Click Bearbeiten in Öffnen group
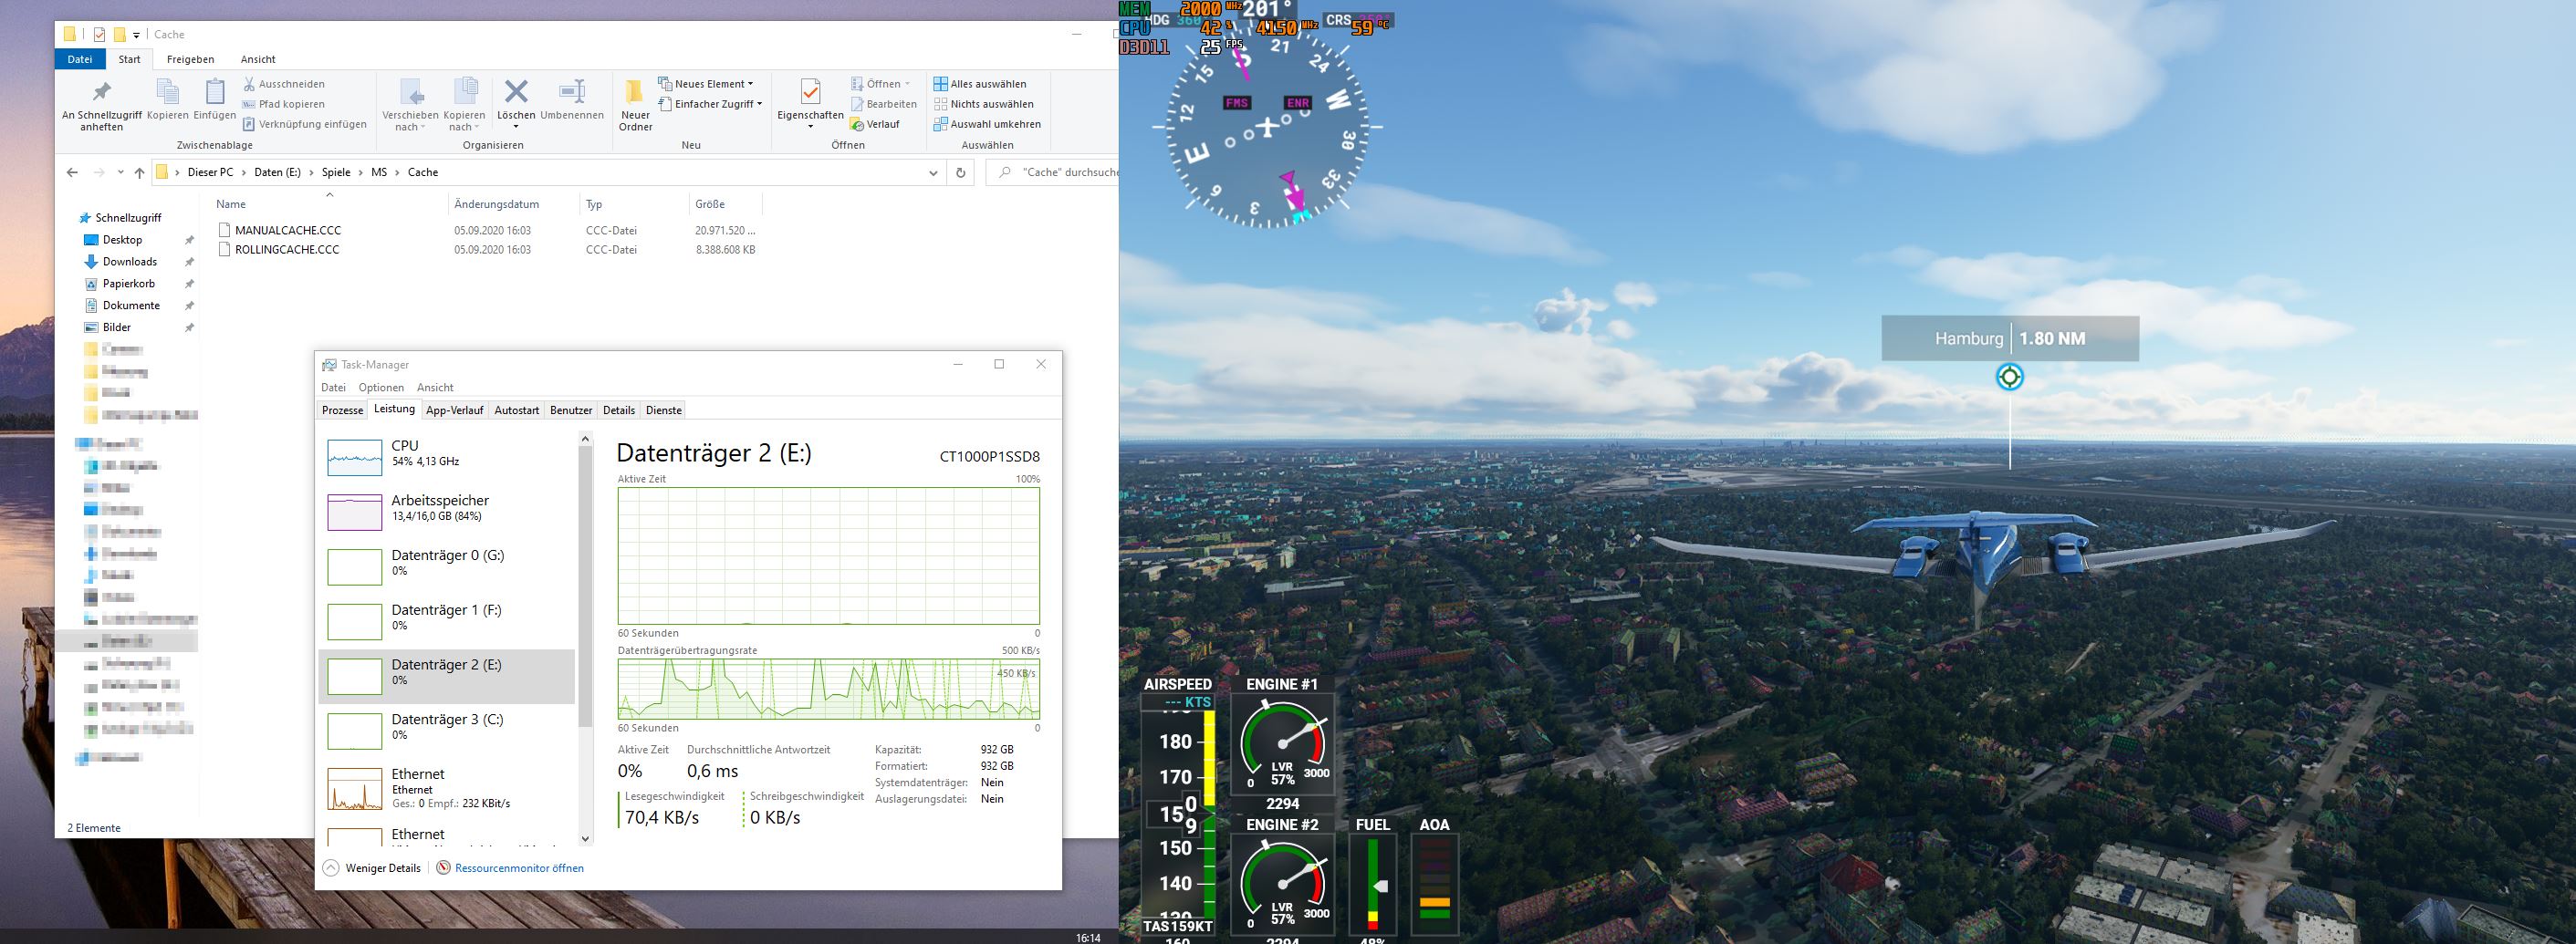The image size is (2576, 944). click(x=883, y=104)
